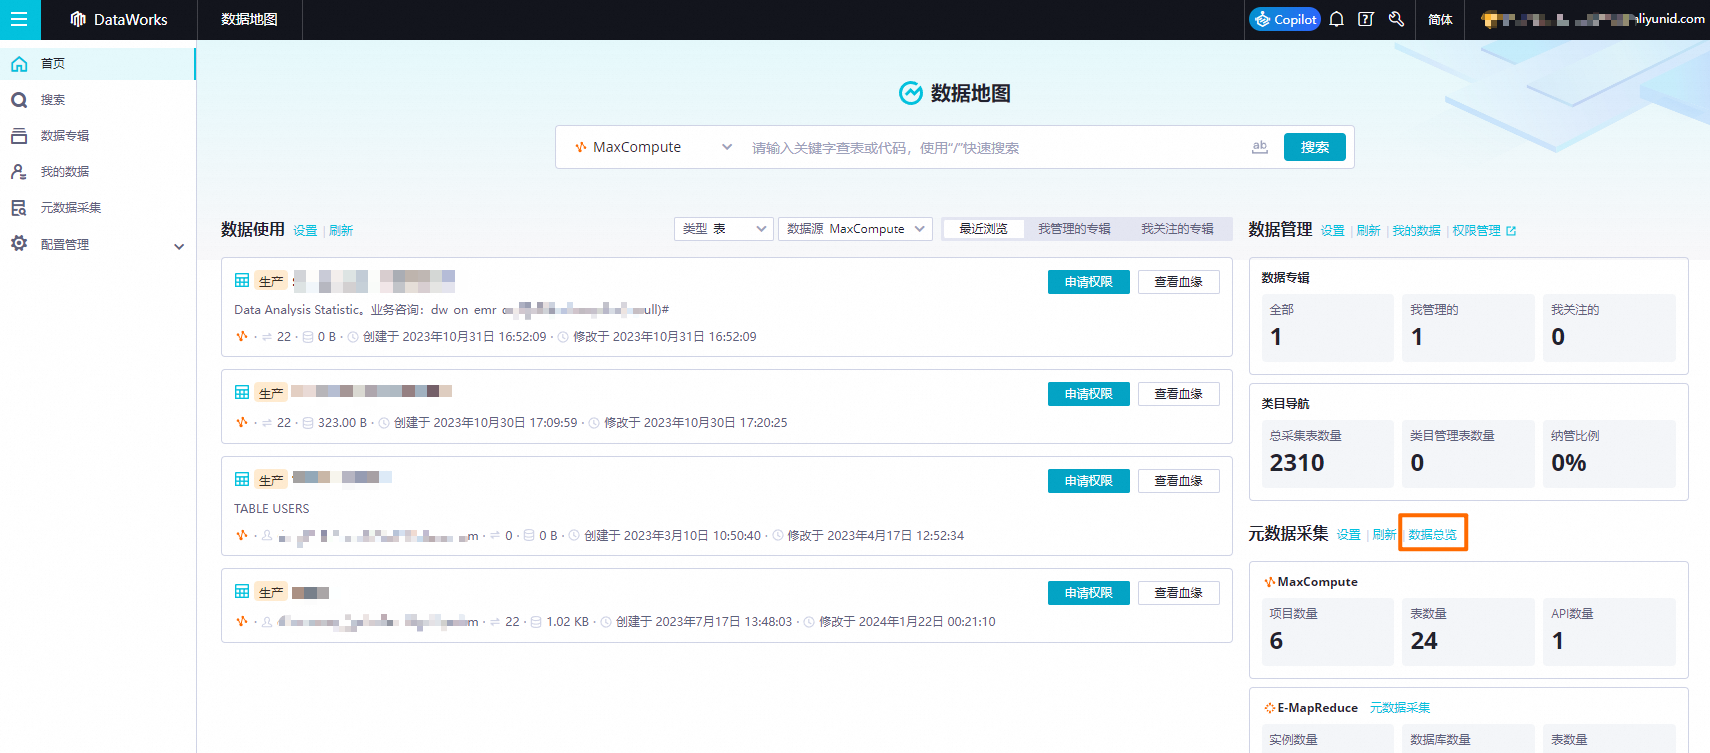Toggle the ab exact-match icon

point(1260,147)
